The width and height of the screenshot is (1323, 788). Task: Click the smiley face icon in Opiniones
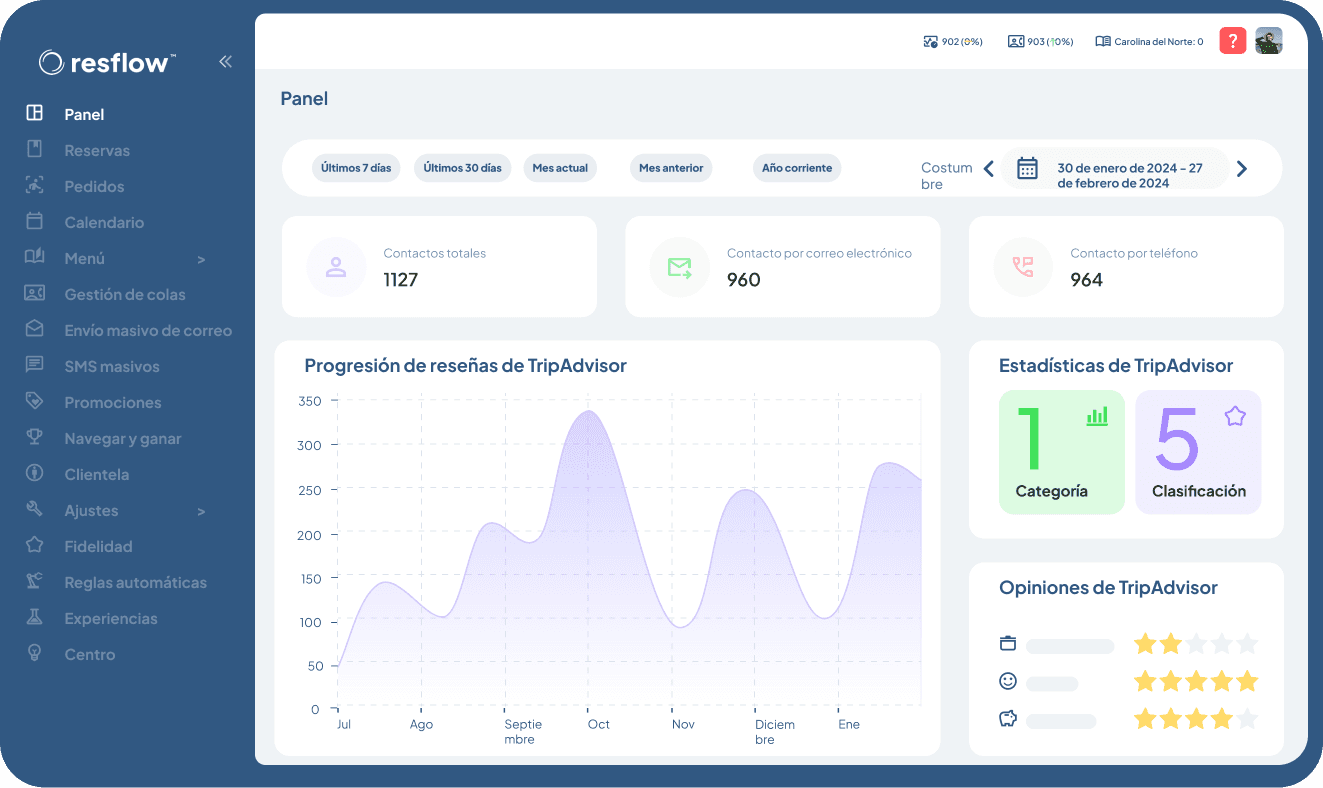[1008, 681]
